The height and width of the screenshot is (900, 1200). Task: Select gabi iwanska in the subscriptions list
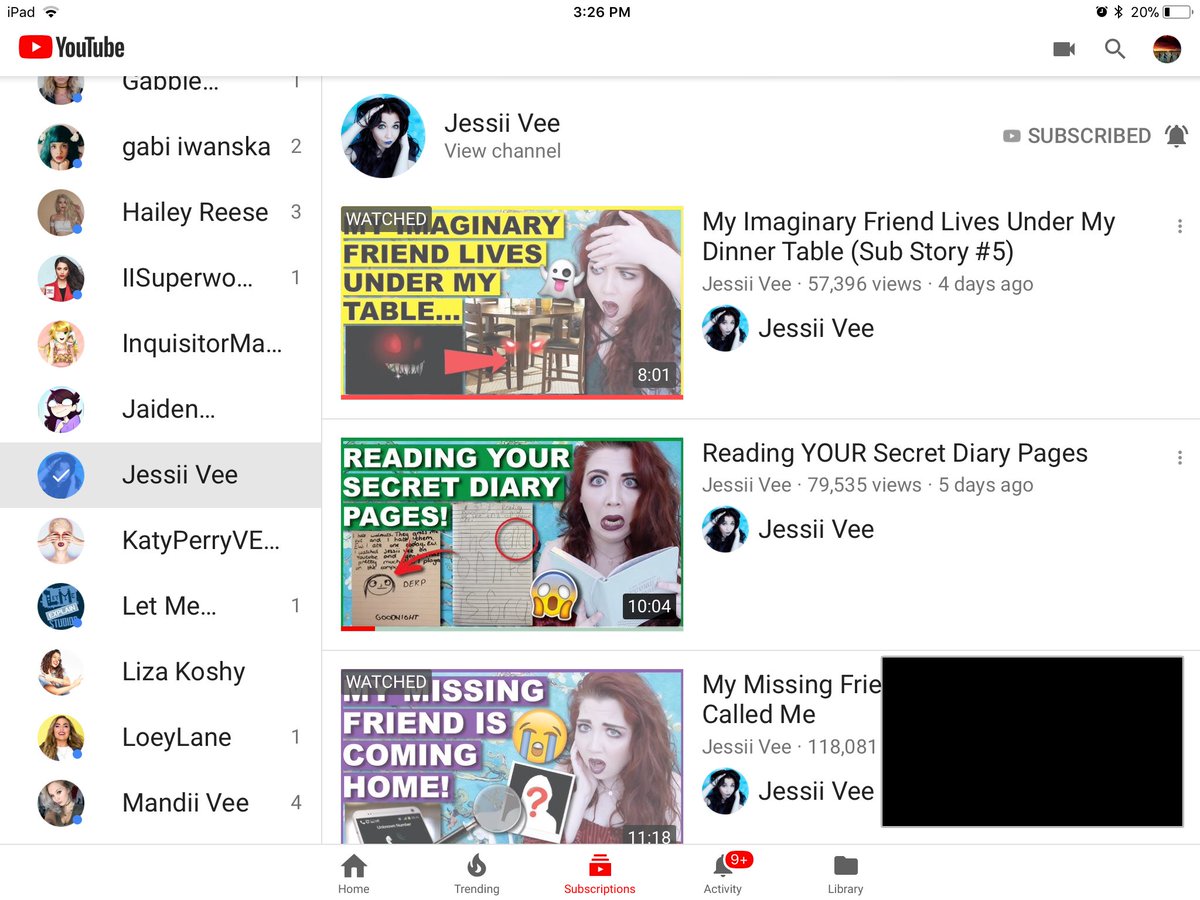pos(160,147)
